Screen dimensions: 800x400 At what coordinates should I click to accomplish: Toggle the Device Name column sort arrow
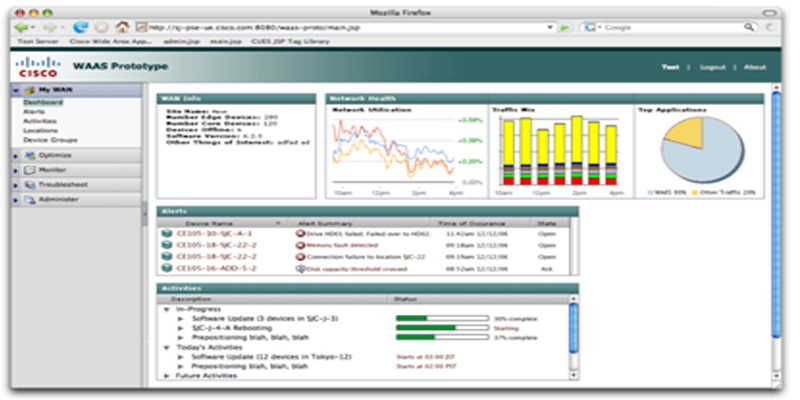click(278, 223)
